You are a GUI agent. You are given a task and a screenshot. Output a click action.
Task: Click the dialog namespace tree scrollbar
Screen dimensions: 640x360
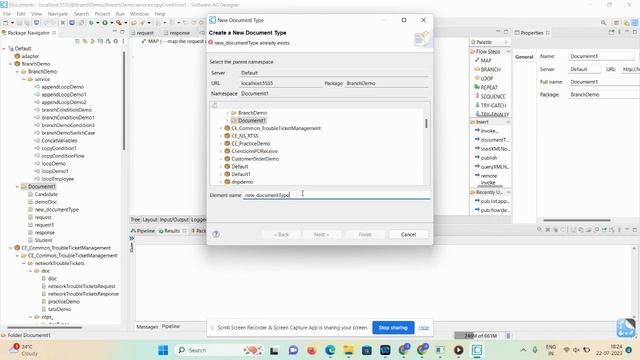(427, 123)
